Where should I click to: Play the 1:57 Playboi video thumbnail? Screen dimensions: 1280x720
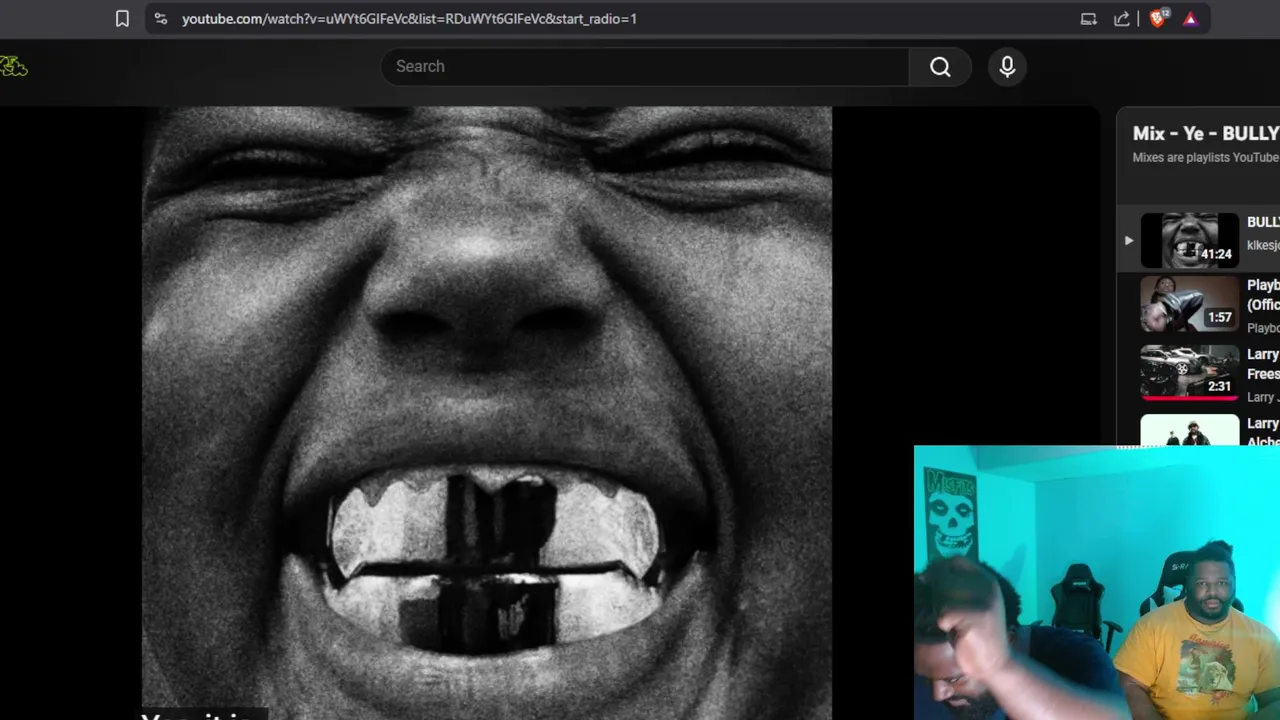1190,304
